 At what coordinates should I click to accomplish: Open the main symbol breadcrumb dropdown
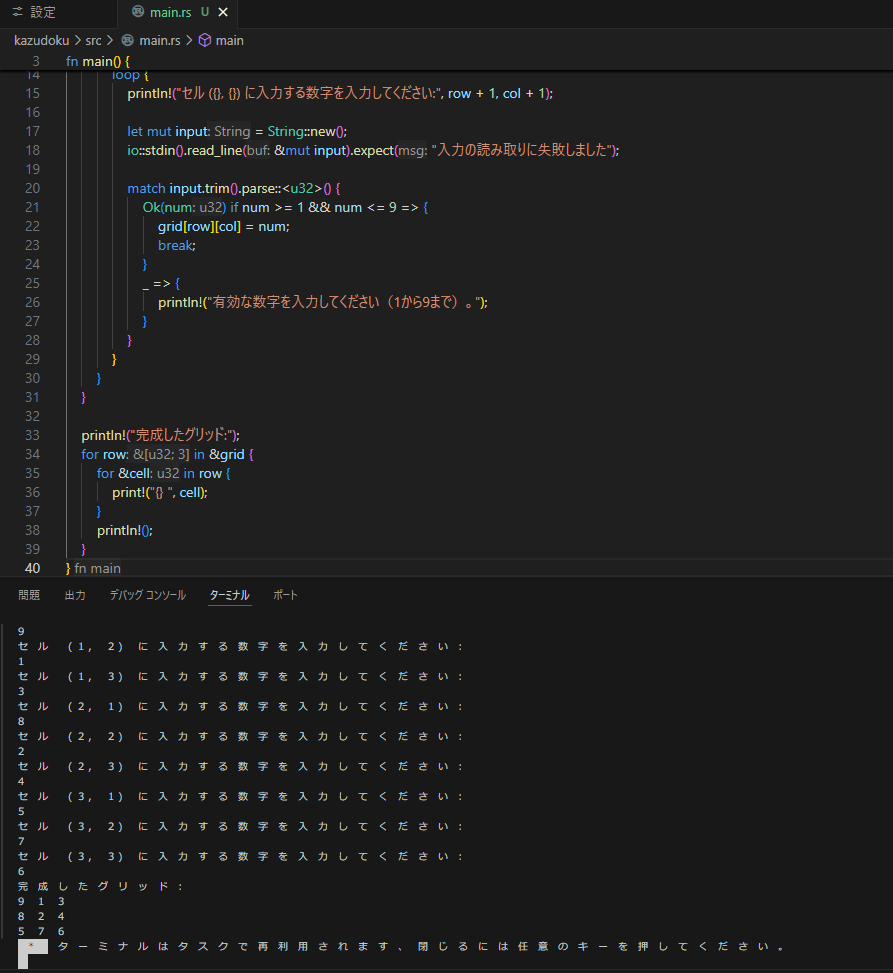[230, 40]
